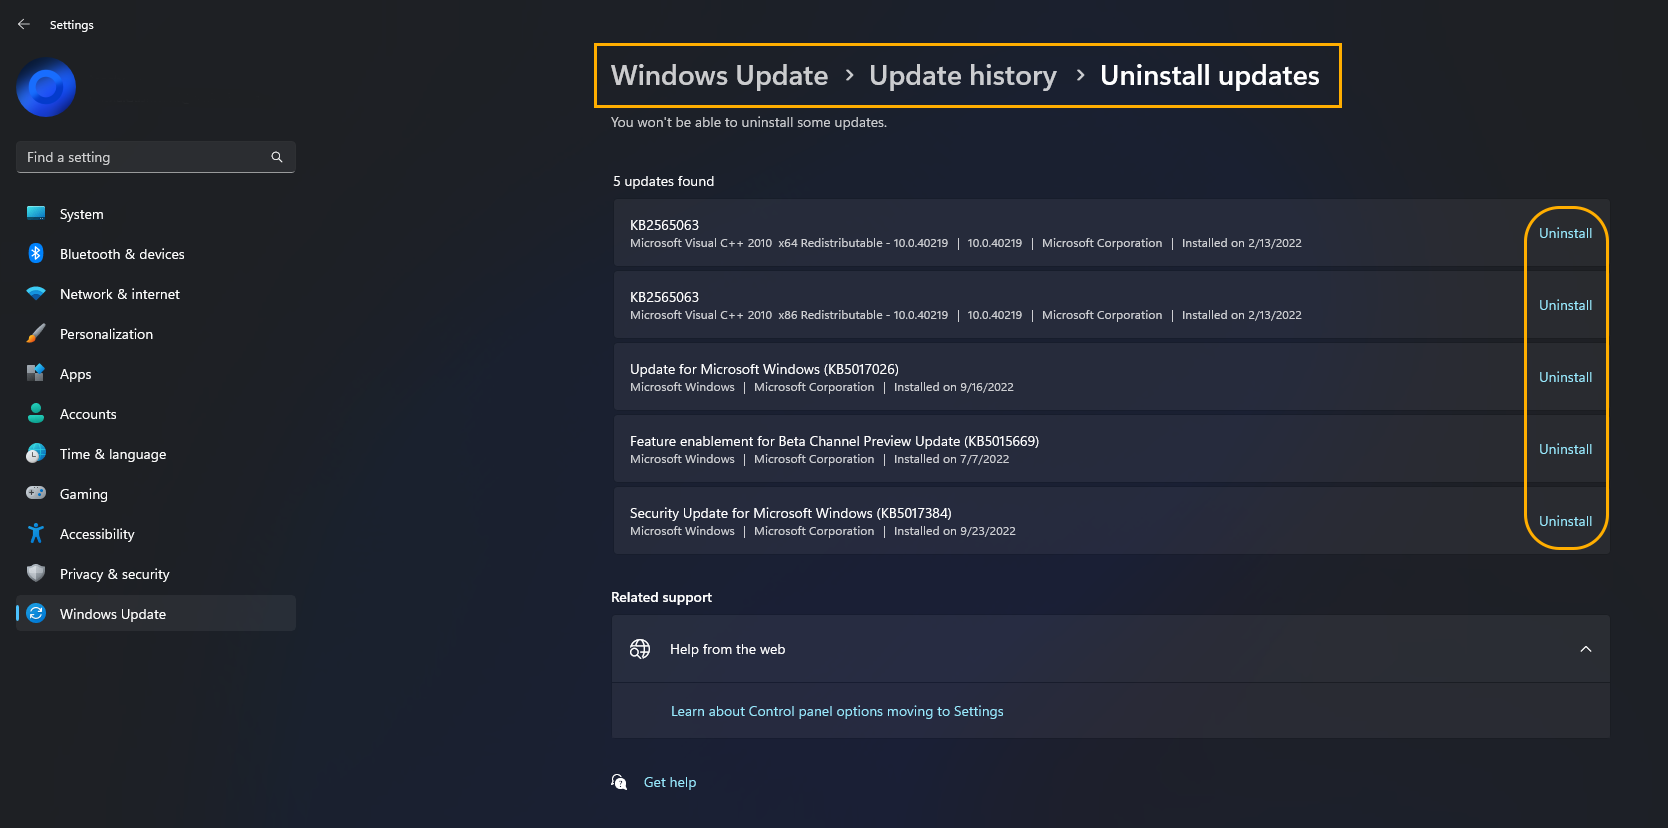Open System settings
1668x828 pixels.
pos(156,214)
